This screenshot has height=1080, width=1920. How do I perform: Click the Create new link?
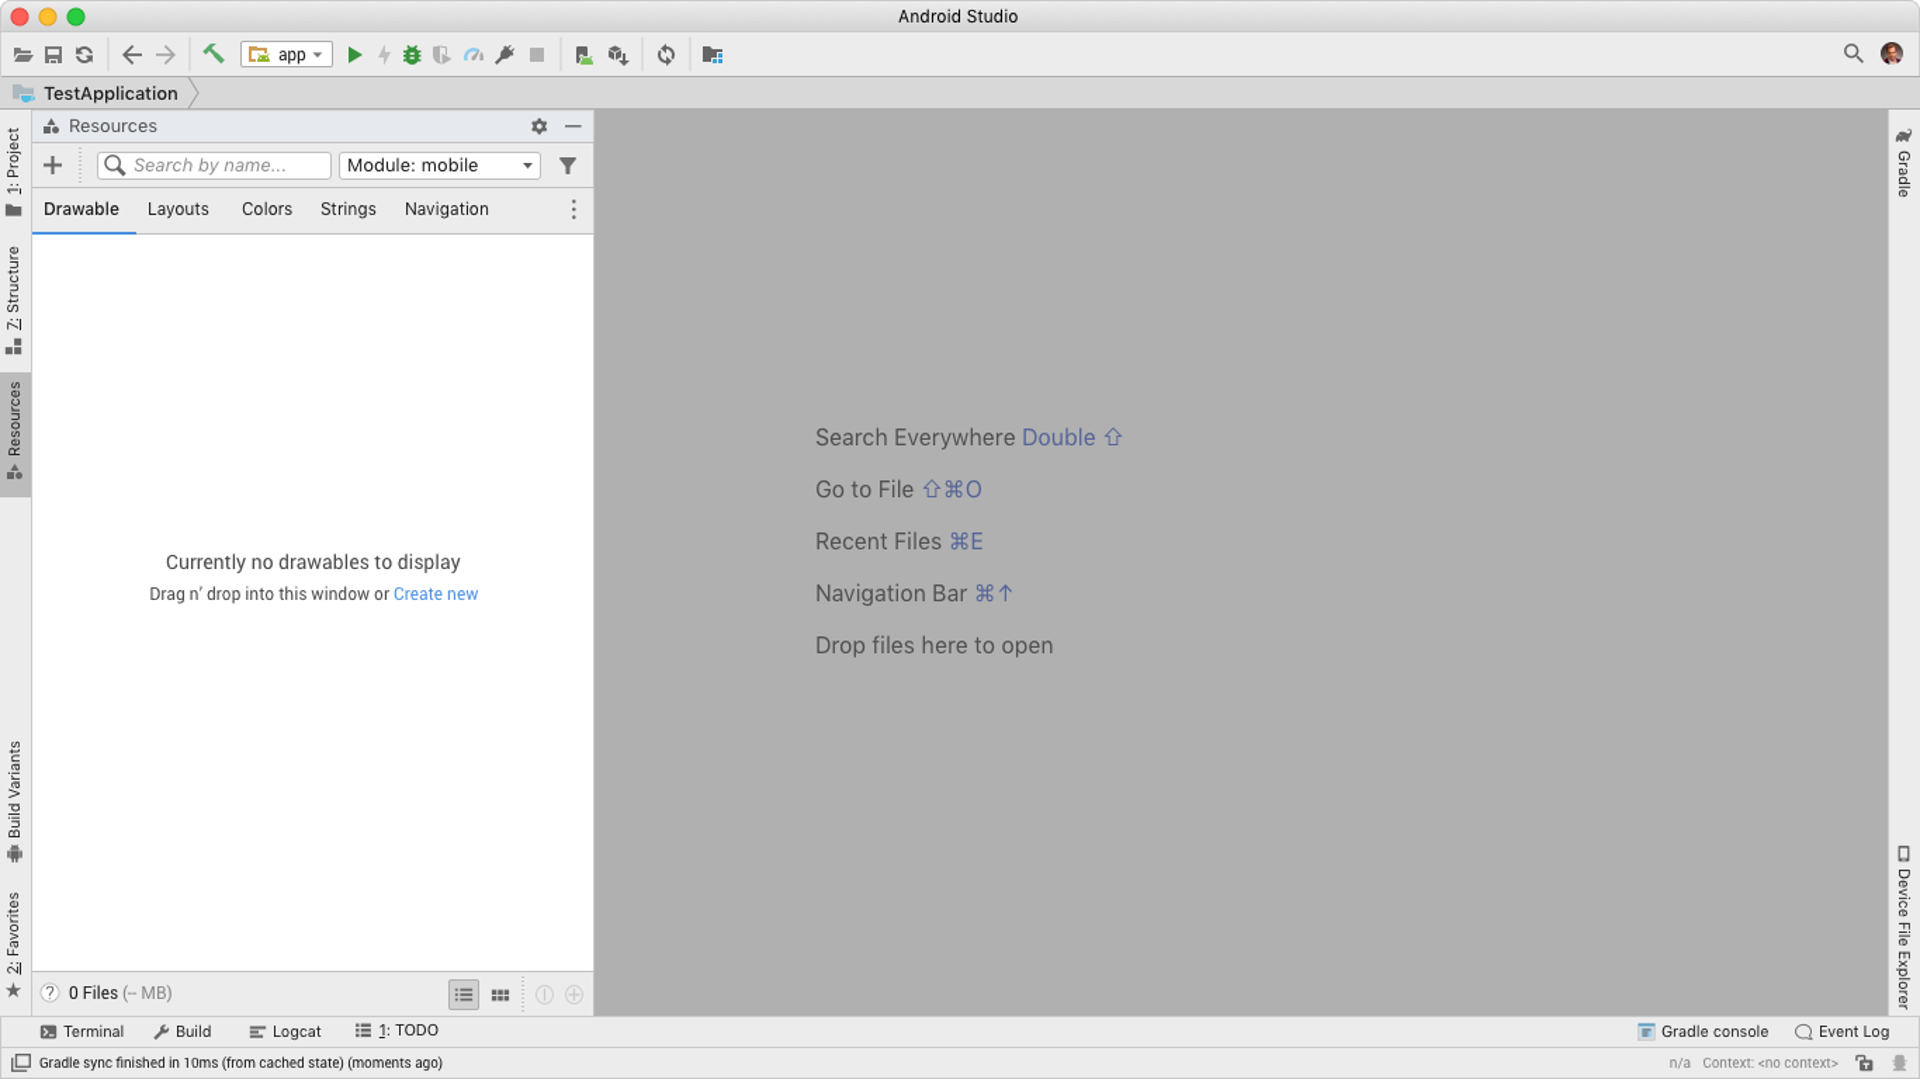pyautogui.click(x=435, y=594)
